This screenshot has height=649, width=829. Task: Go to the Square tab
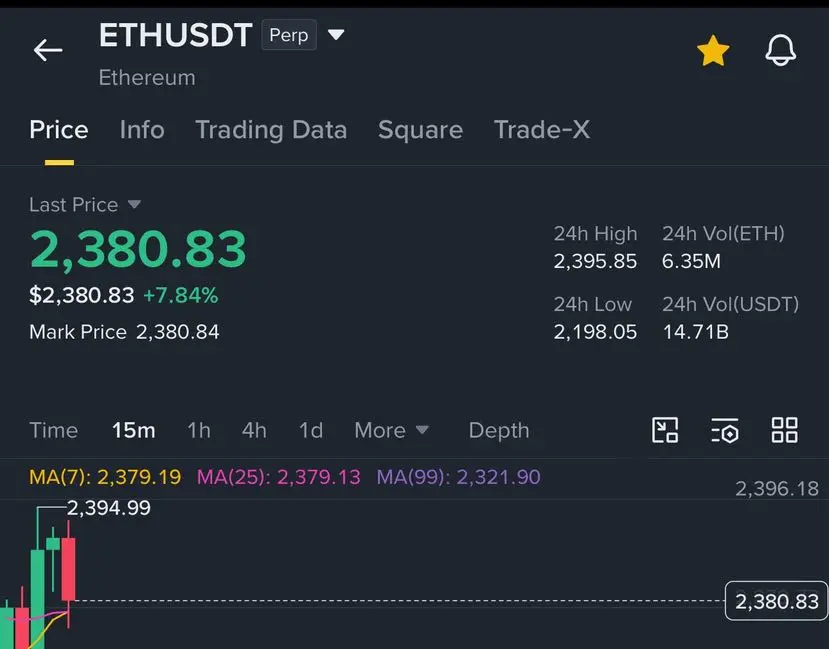point(420,130)
